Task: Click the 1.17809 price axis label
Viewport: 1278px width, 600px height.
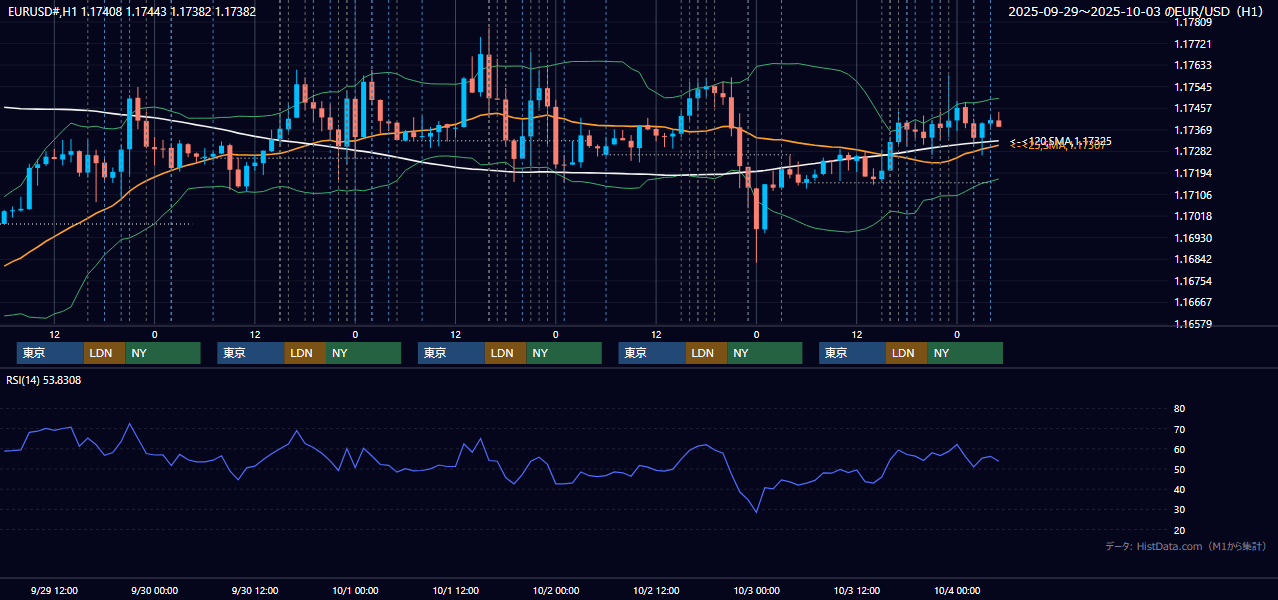Action: click(1192, 22)
